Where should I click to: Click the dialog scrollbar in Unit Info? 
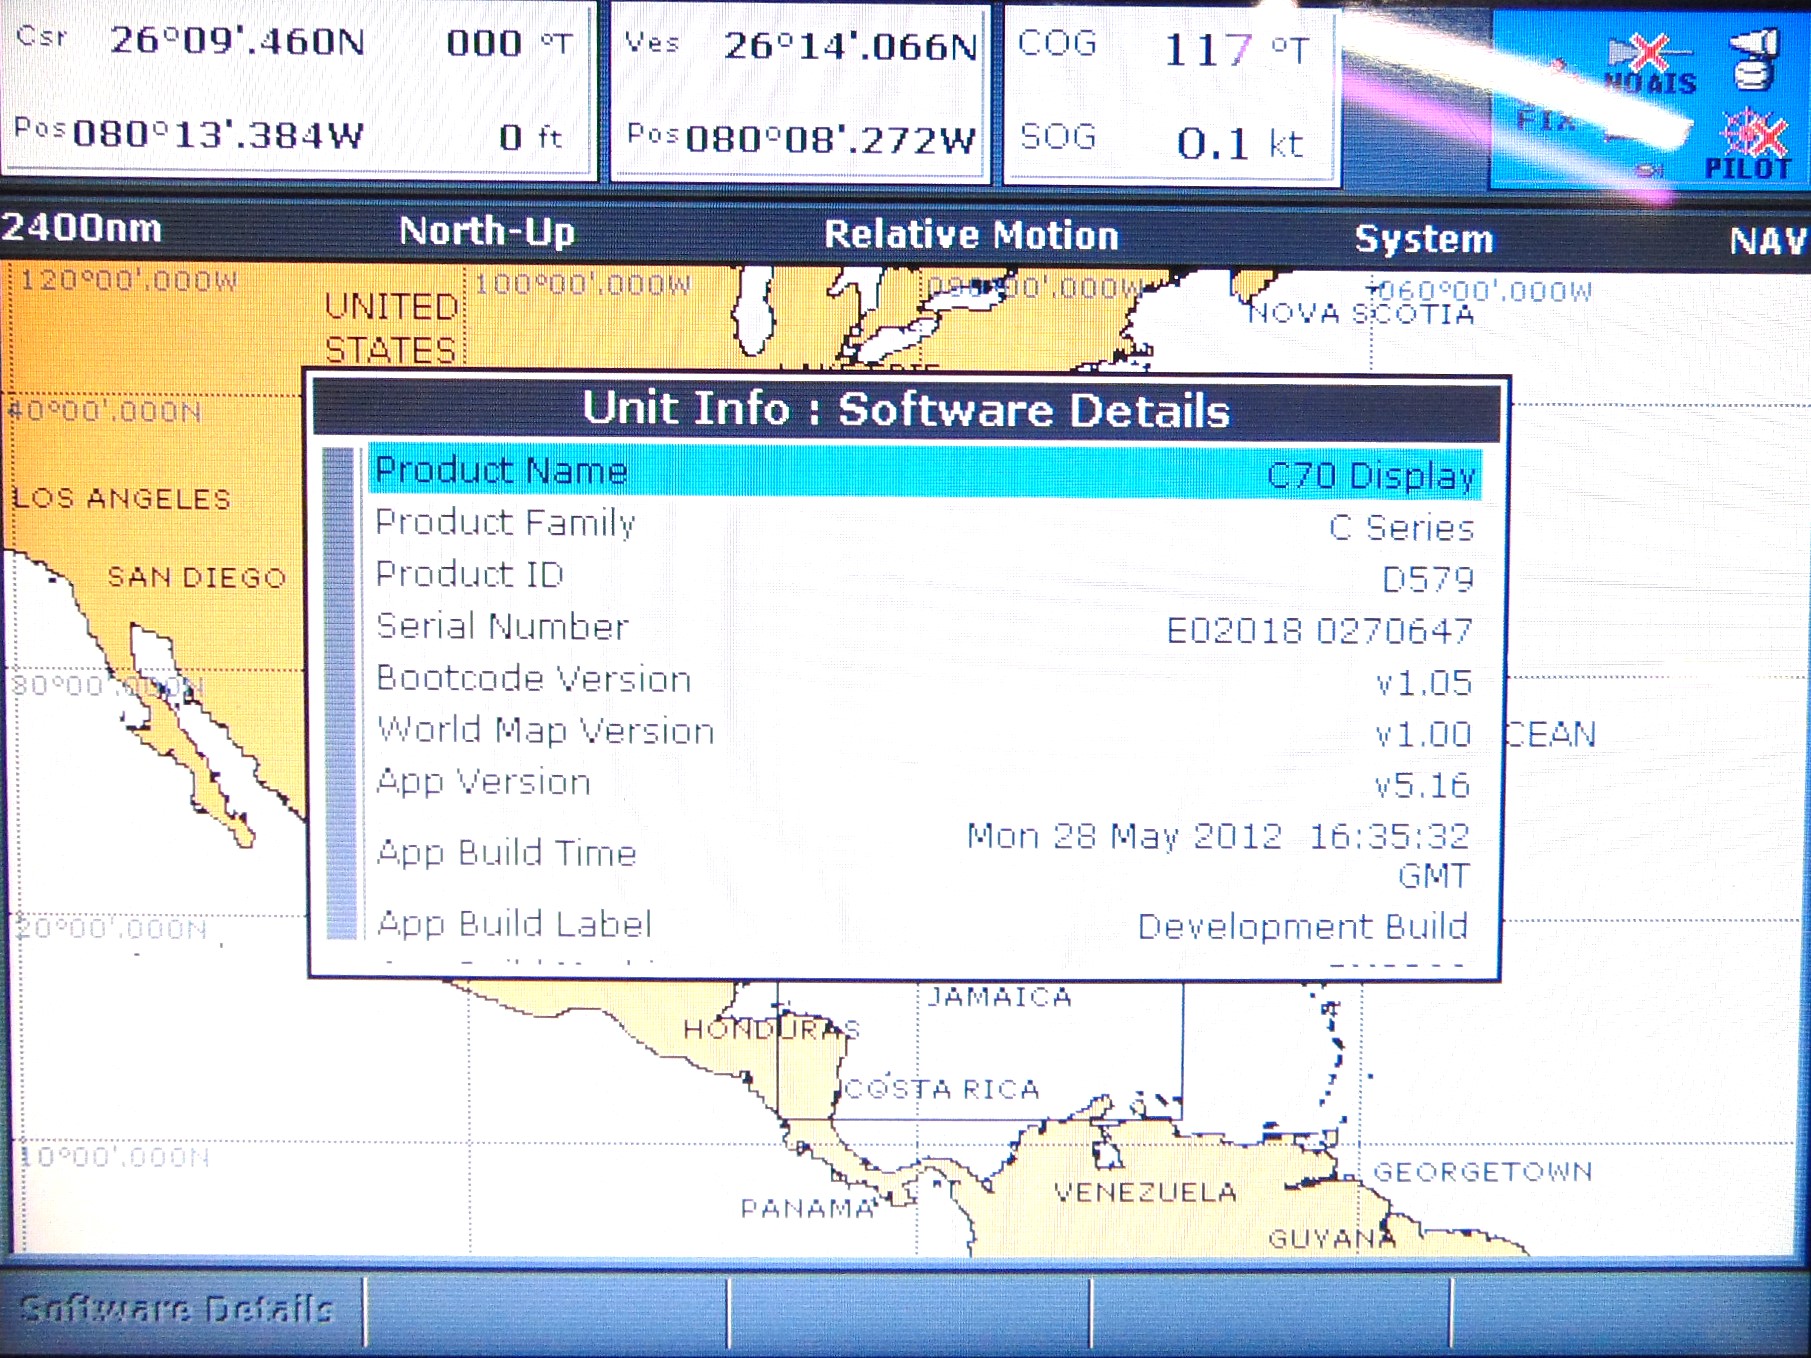click(x=341, y=693)
